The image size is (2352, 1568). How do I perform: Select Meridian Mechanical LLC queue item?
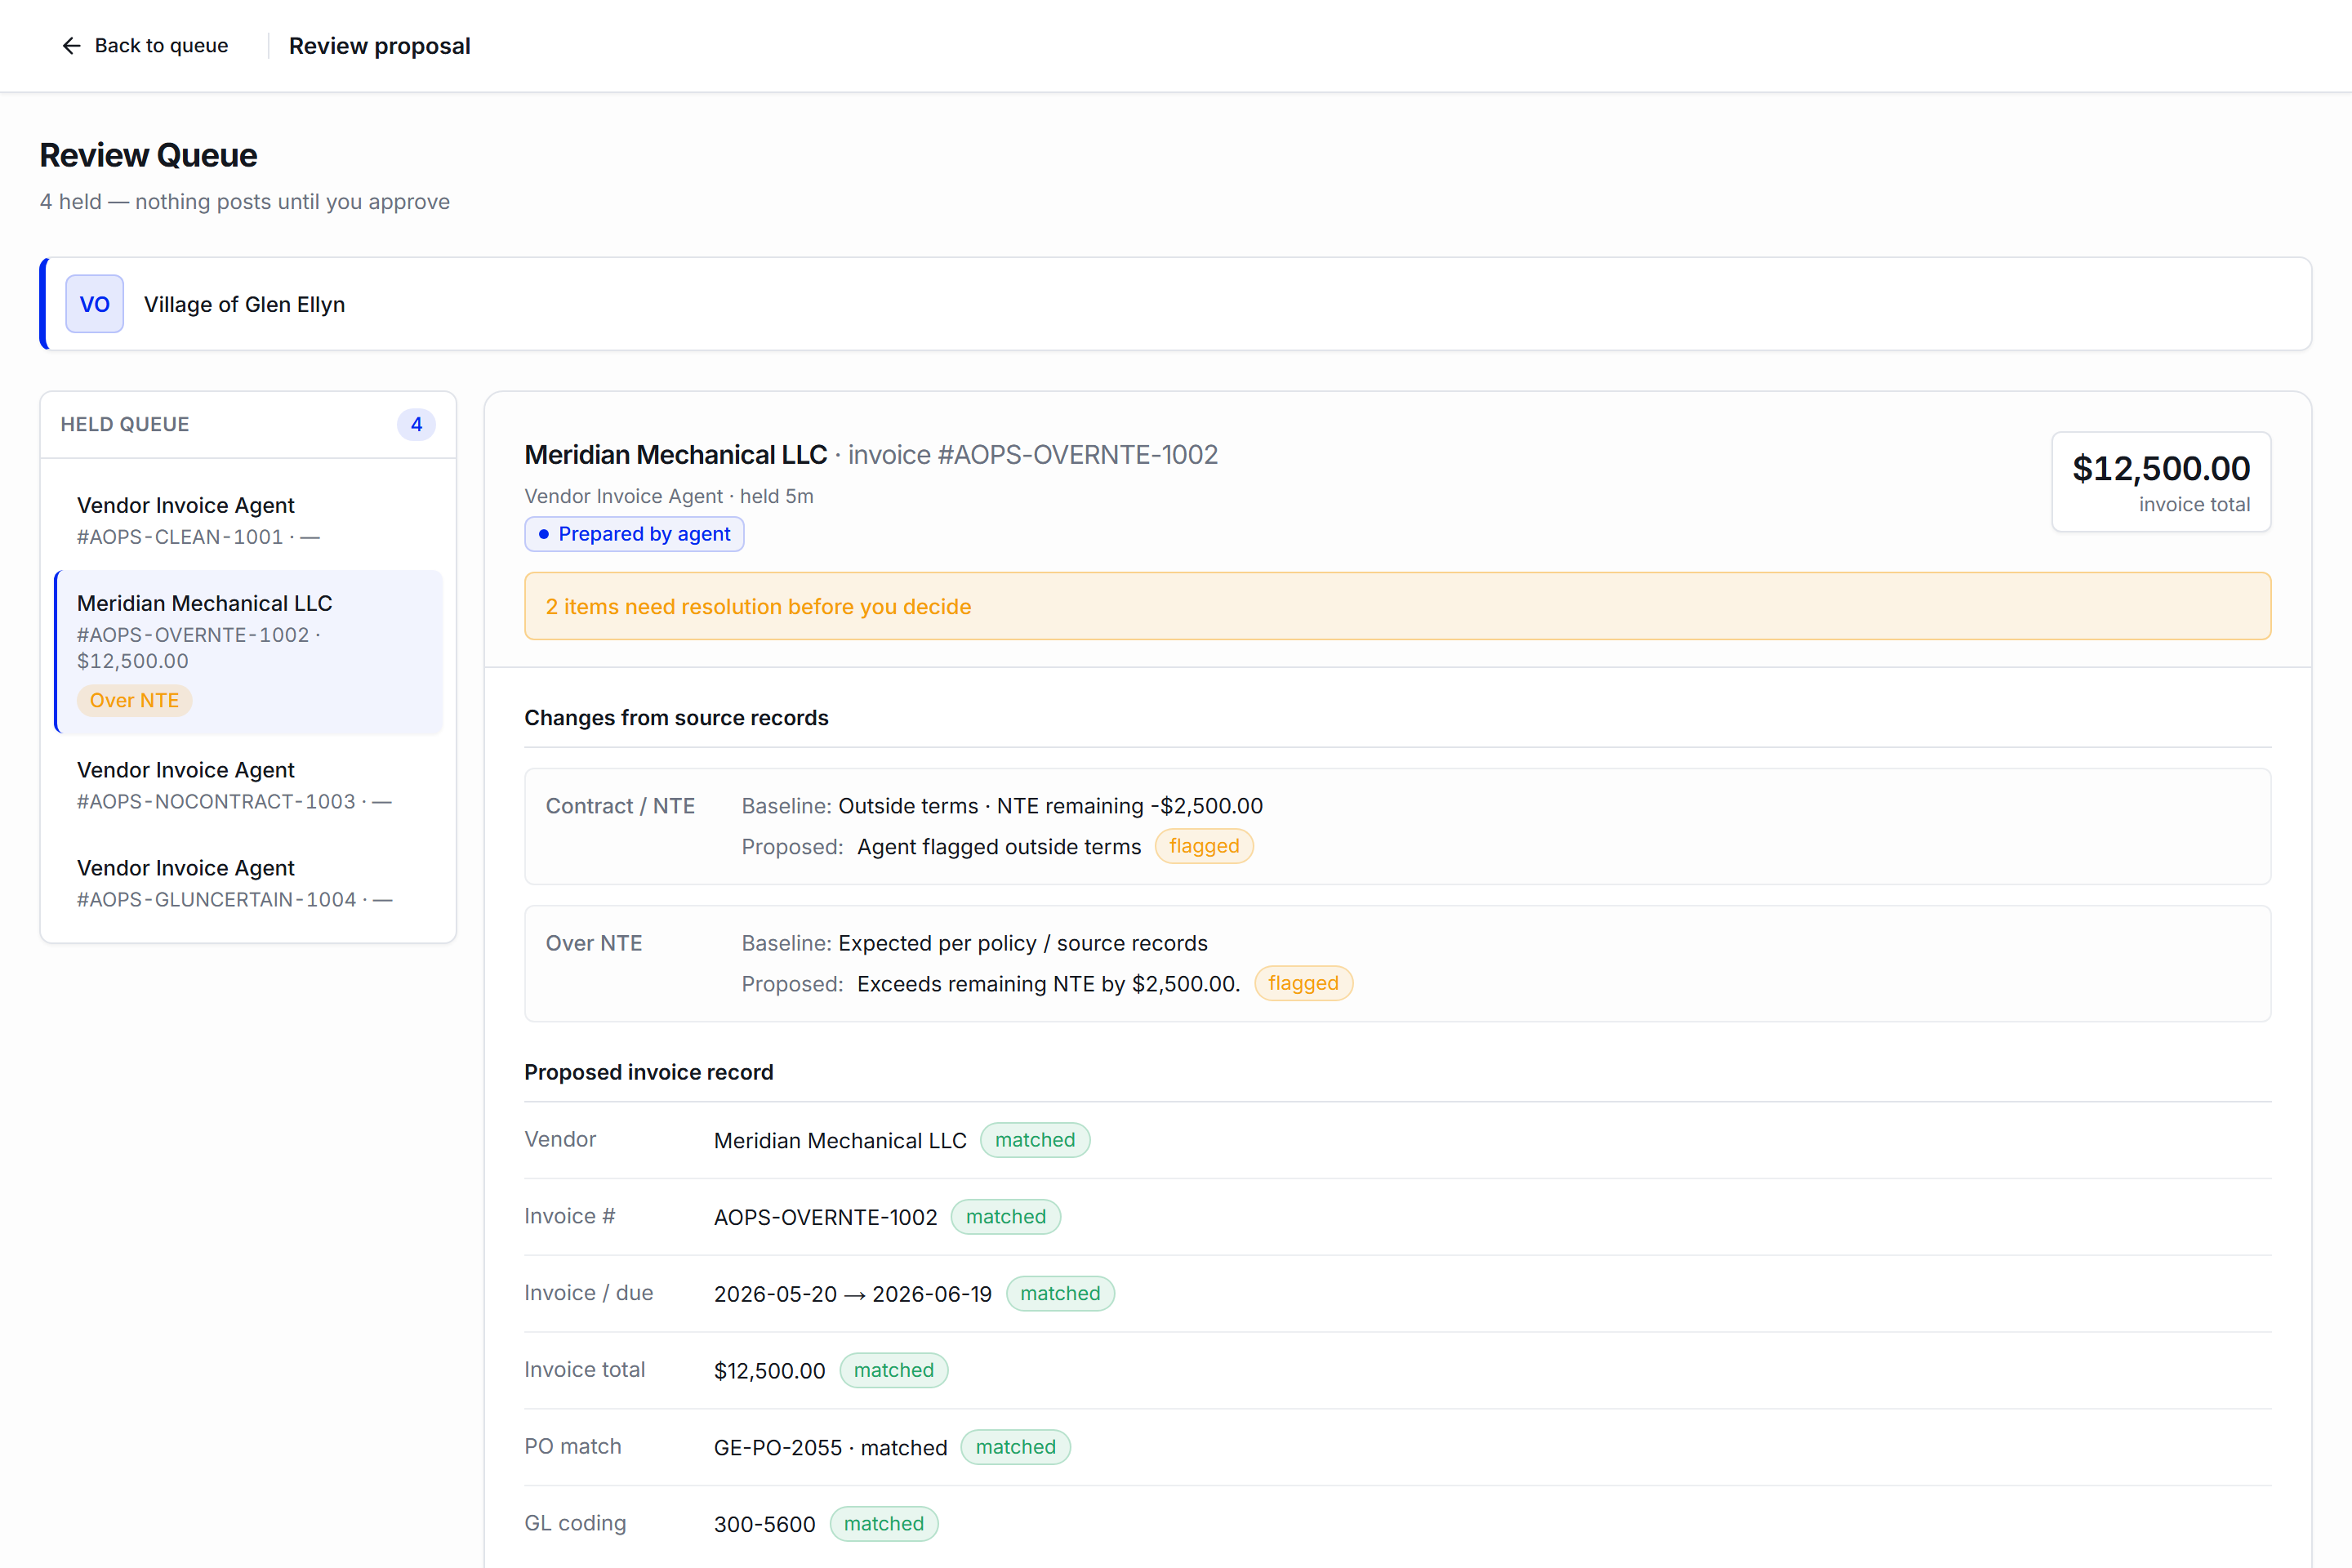point(248,652)
